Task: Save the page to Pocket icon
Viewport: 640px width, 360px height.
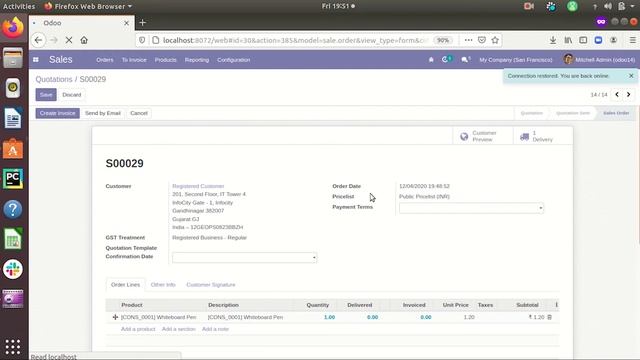Action: [x=482, y=40]
